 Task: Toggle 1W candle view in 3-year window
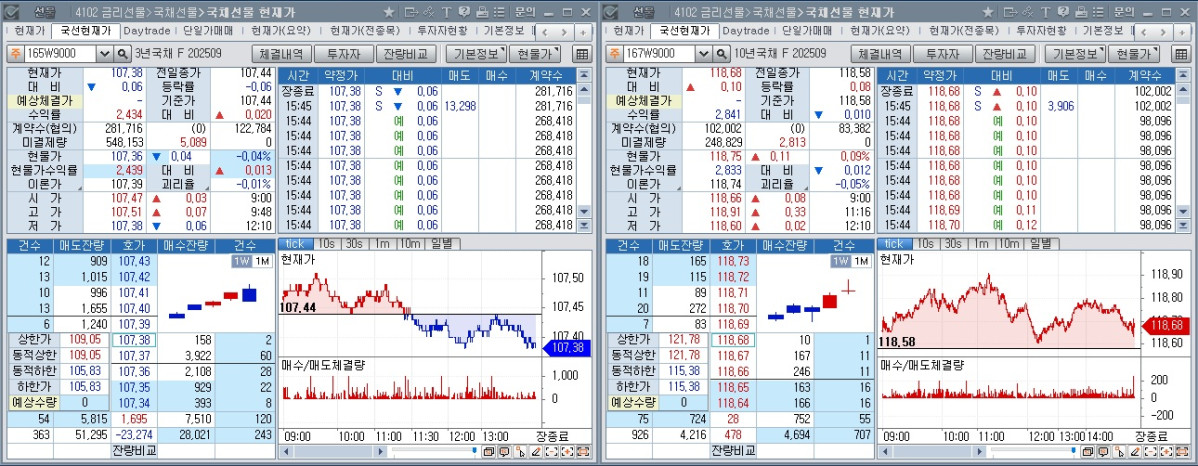tap(241, 261)
